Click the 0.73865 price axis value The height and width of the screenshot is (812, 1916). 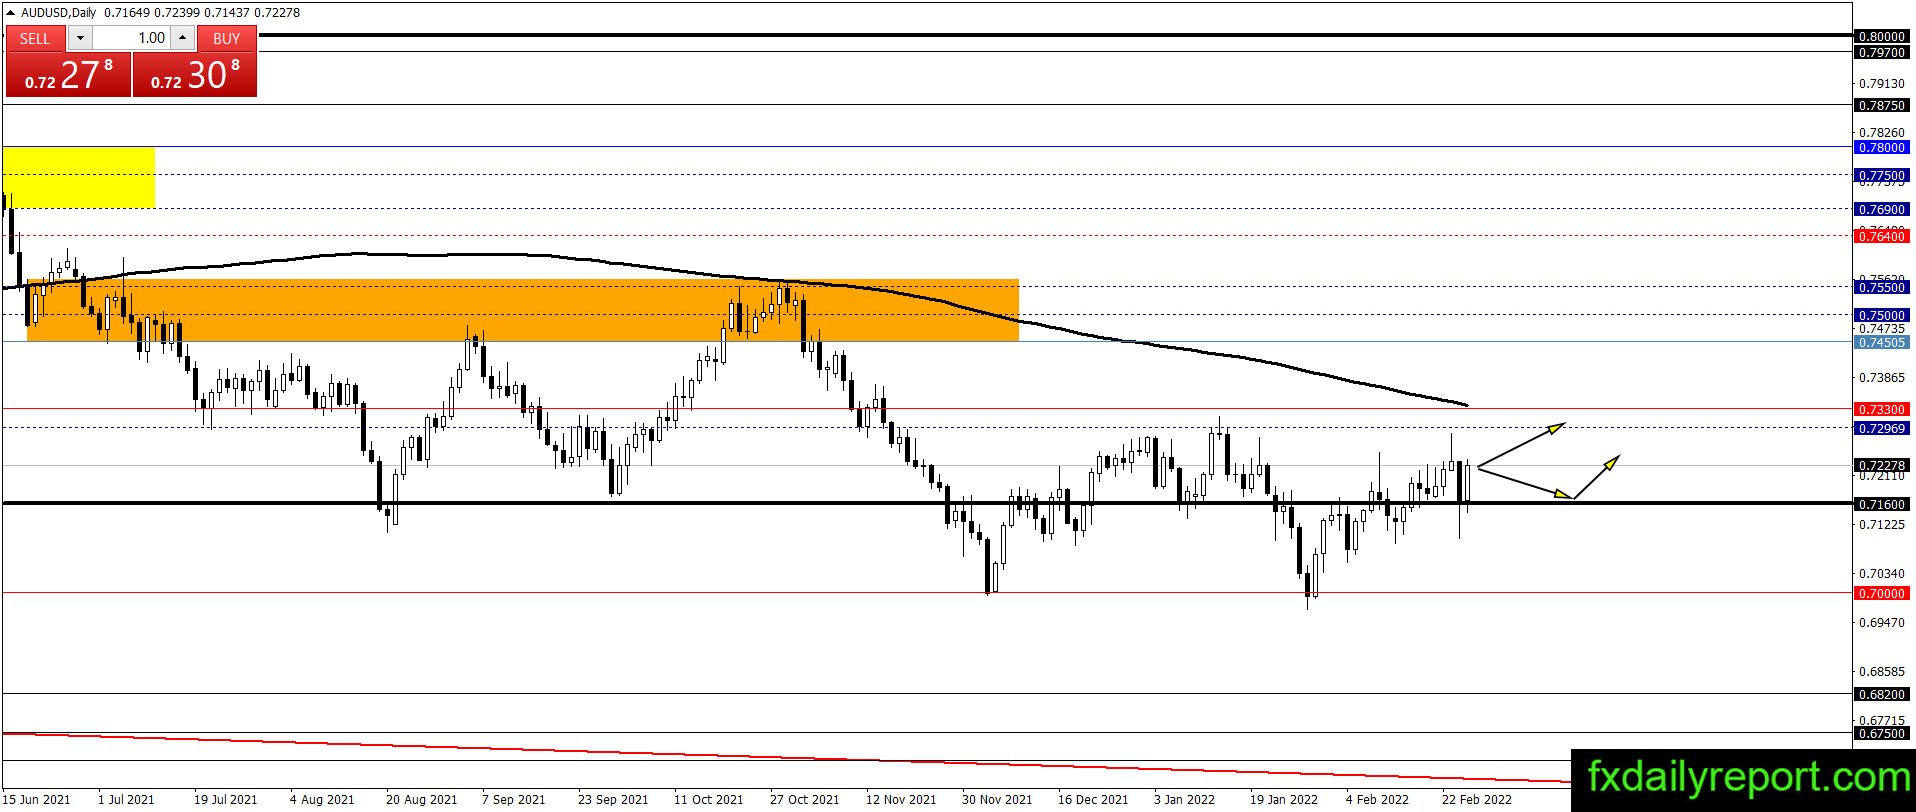click(1881, 377)
